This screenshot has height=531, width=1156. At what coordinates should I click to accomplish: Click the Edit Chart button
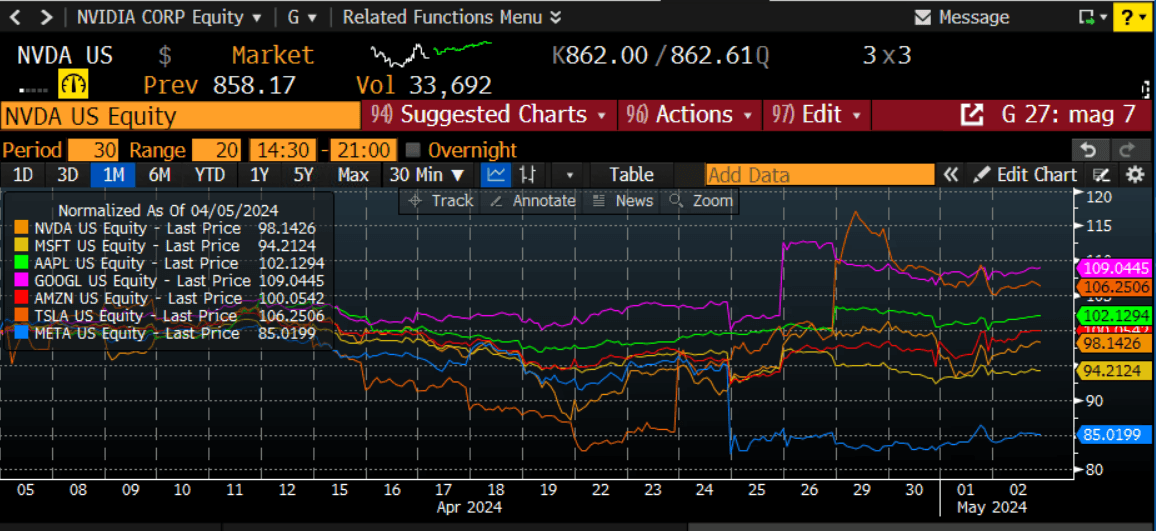point(1025,175)
